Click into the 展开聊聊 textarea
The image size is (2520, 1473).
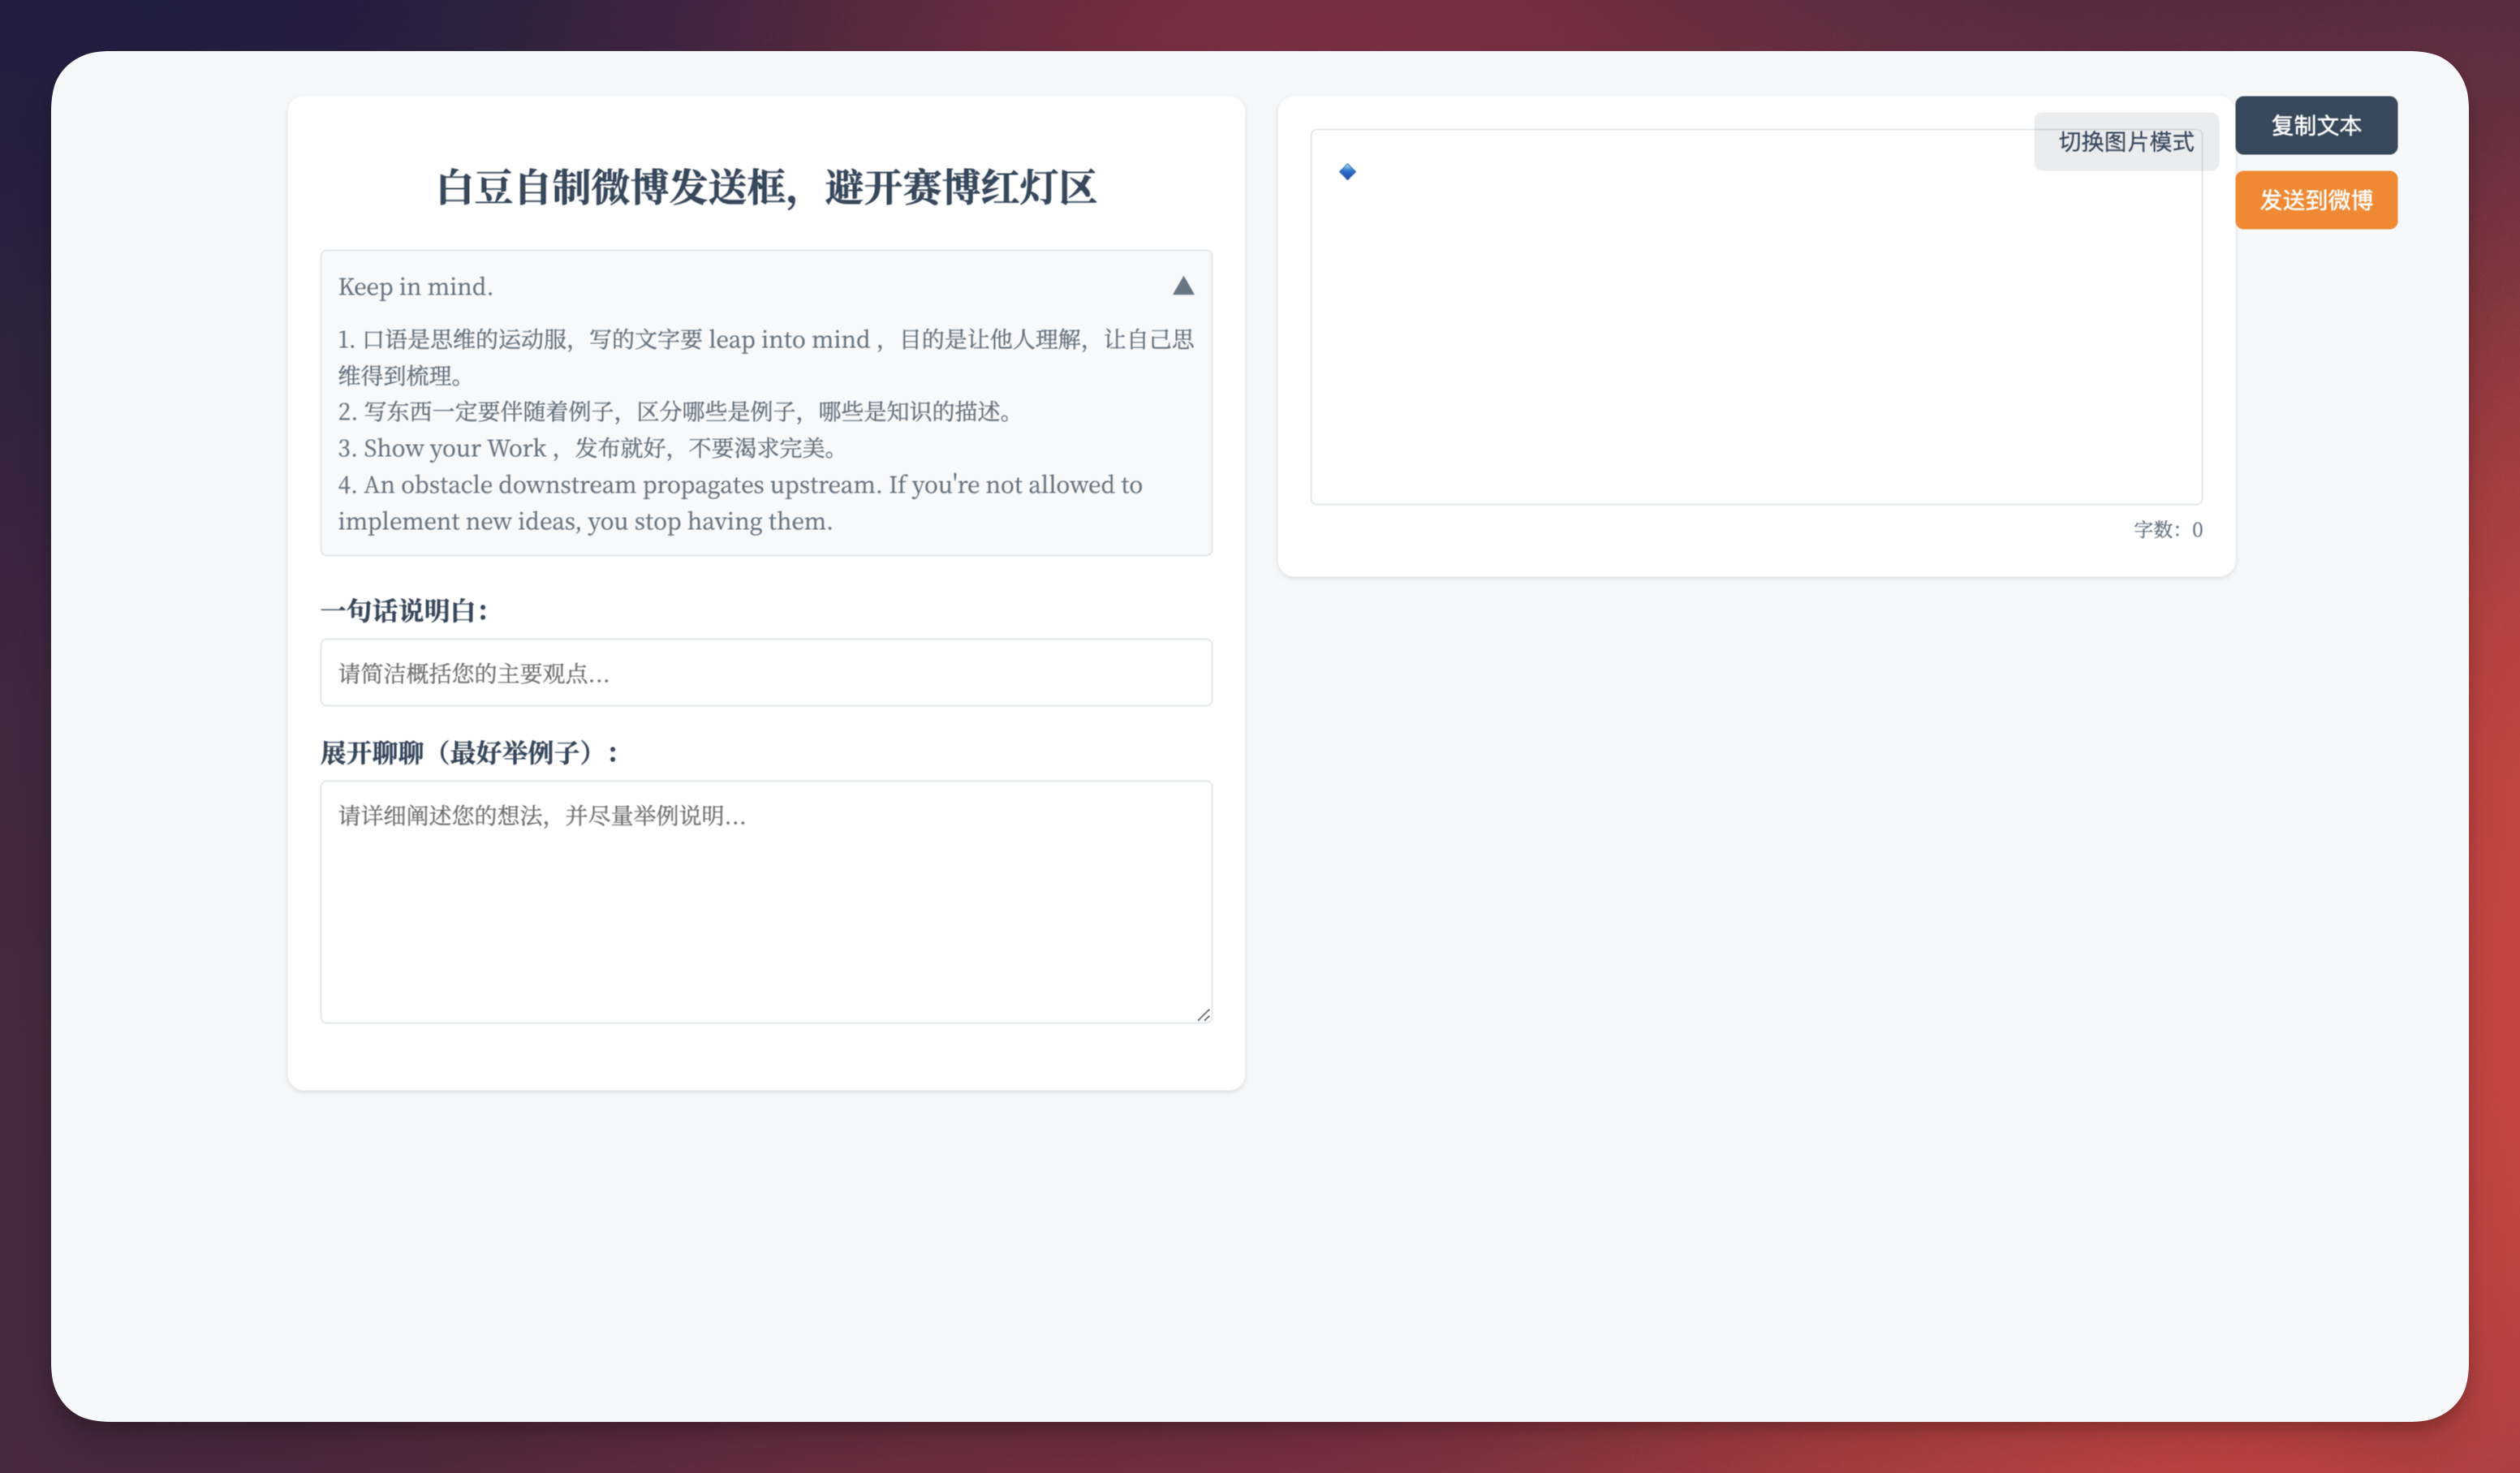tap(766, 902)
